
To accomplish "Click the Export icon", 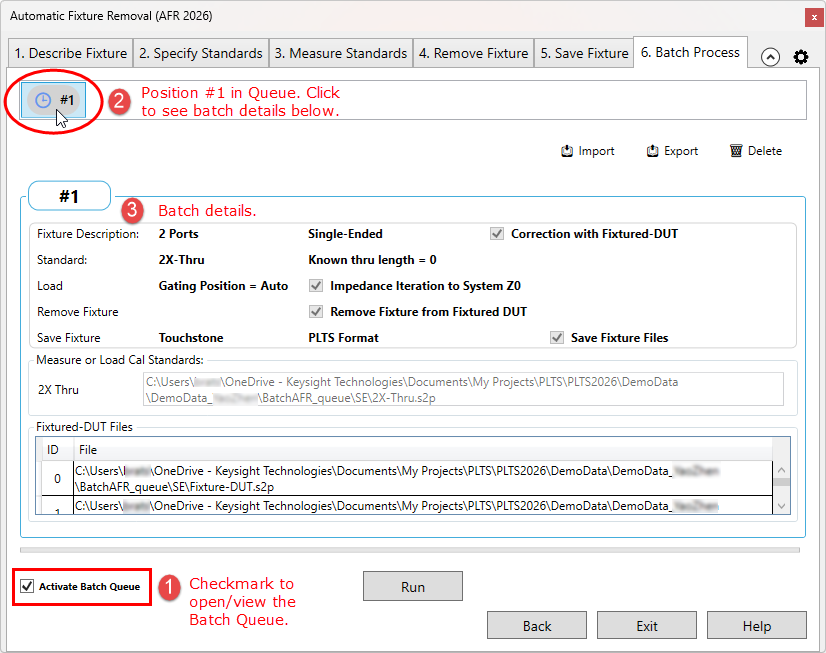I will pyautogui.click(x=653, y=151).
